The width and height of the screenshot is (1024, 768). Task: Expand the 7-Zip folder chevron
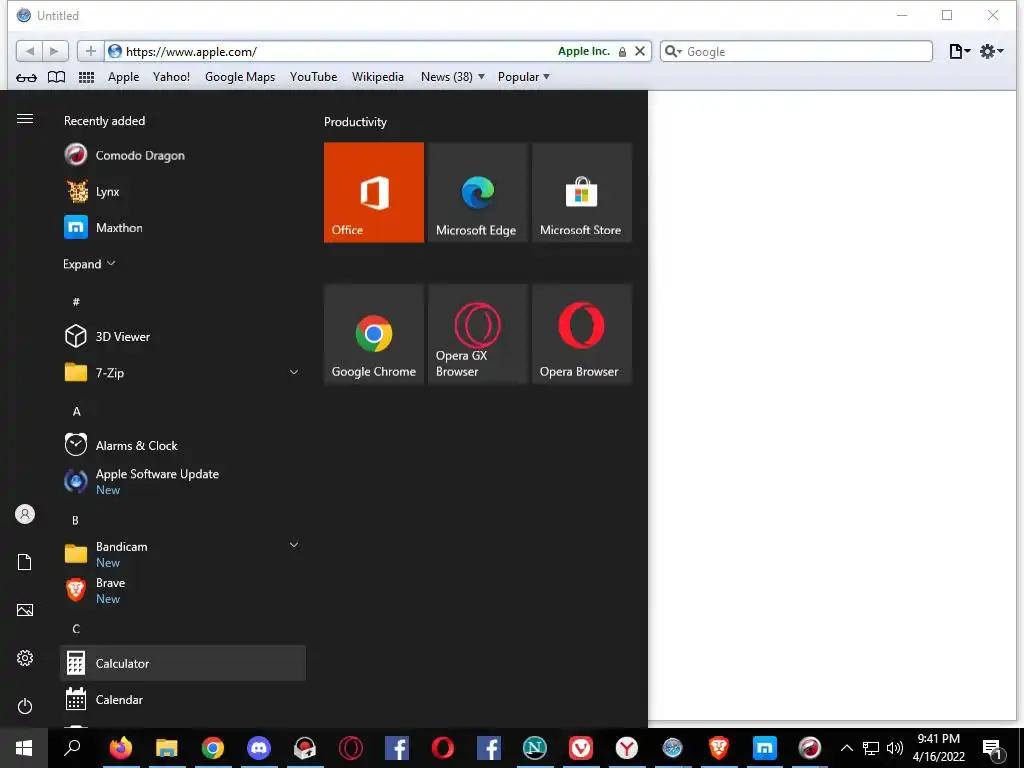(294, 372)
